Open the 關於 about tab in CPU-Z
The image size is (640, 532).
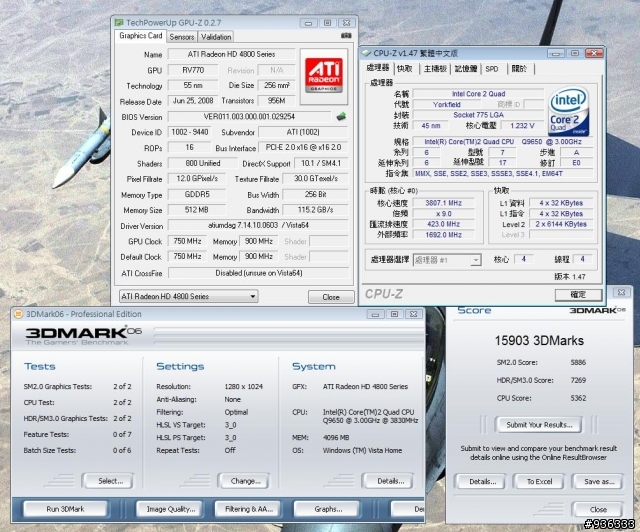tap(519, 69)
